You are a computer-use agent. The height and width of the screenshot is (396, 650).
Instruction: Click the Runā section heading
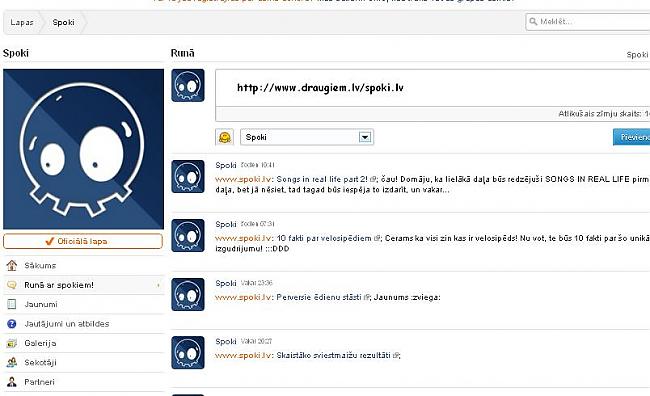tap(182, 53)
